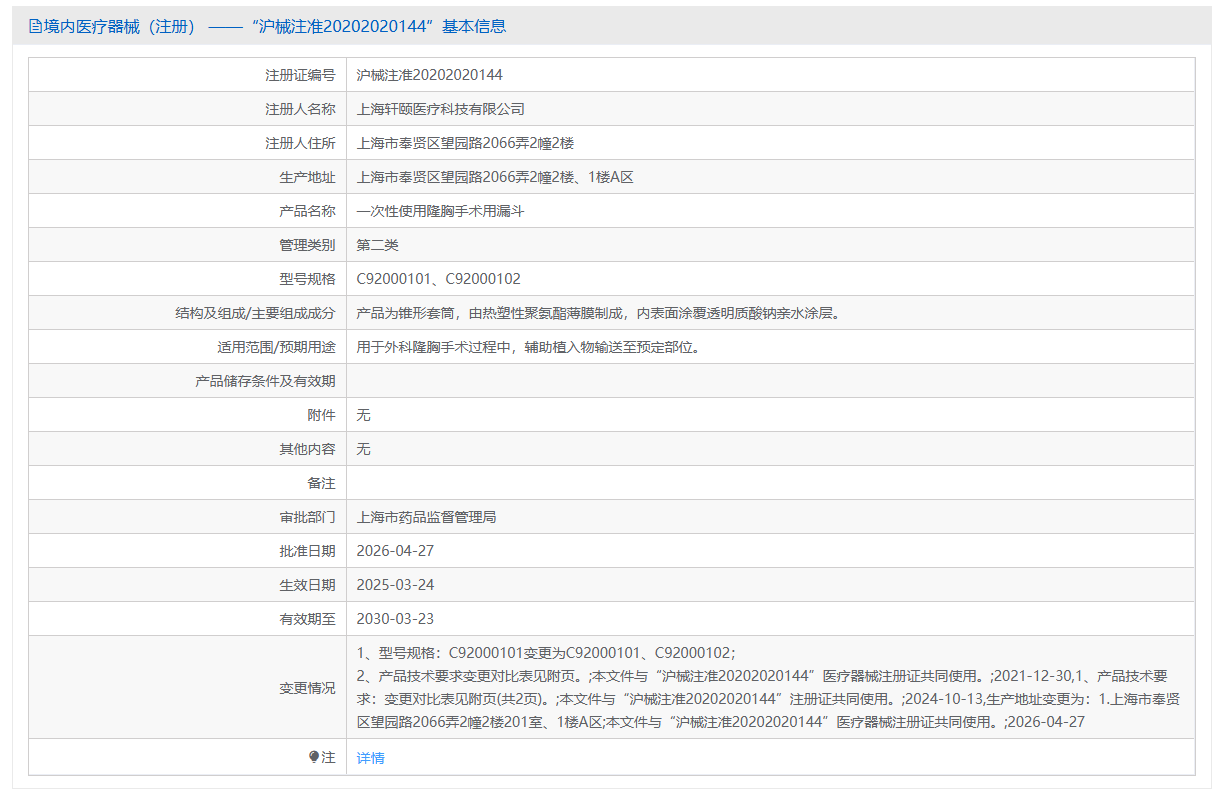Screen dimensions: 1226x799
Task: Click the 附件 label
Action: [x=321, y=415]
